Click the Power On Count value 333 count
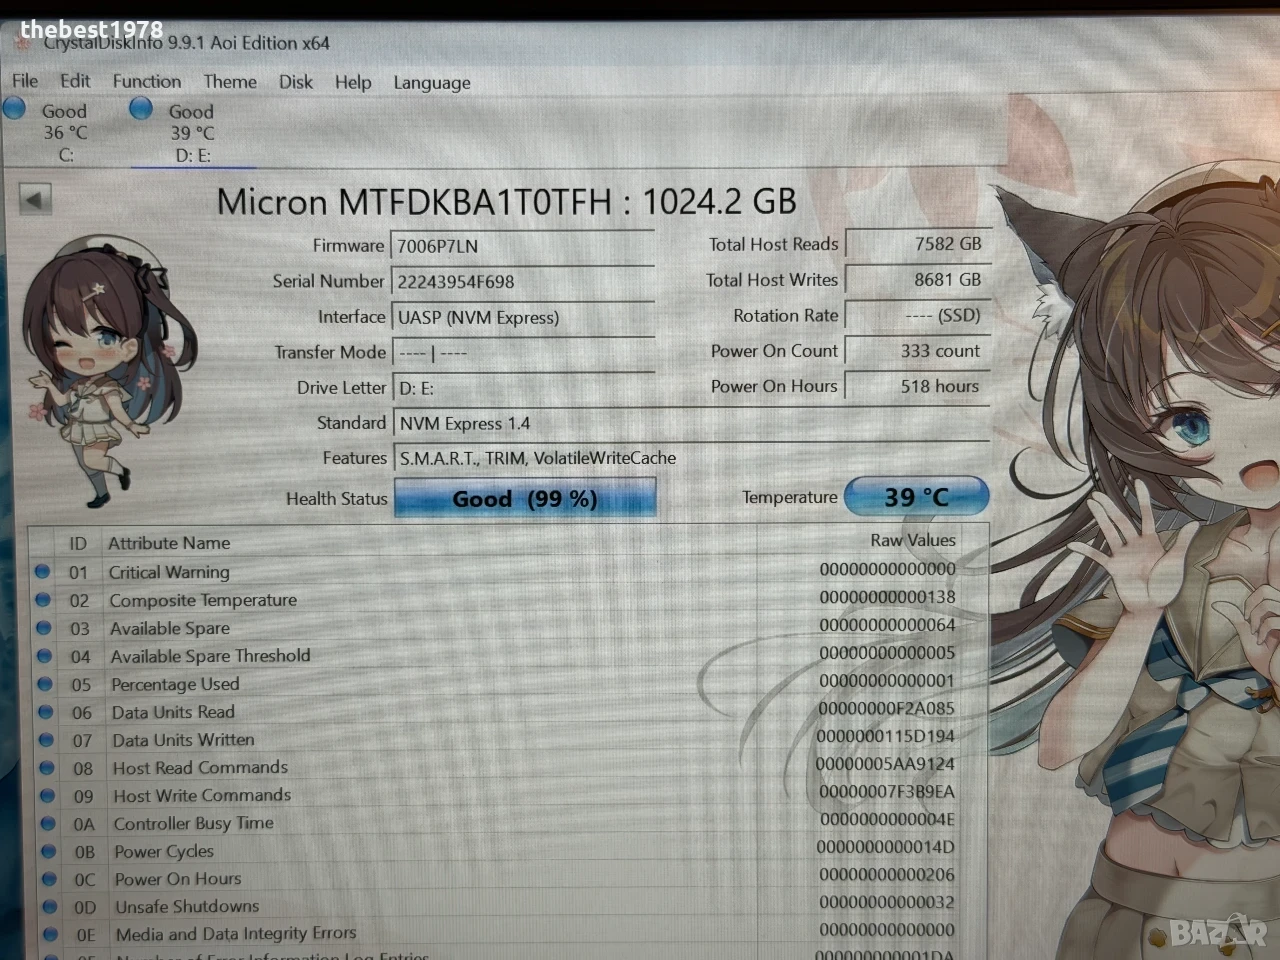Viewport: 1280px width, 960px height. click(x=918, y=351)
